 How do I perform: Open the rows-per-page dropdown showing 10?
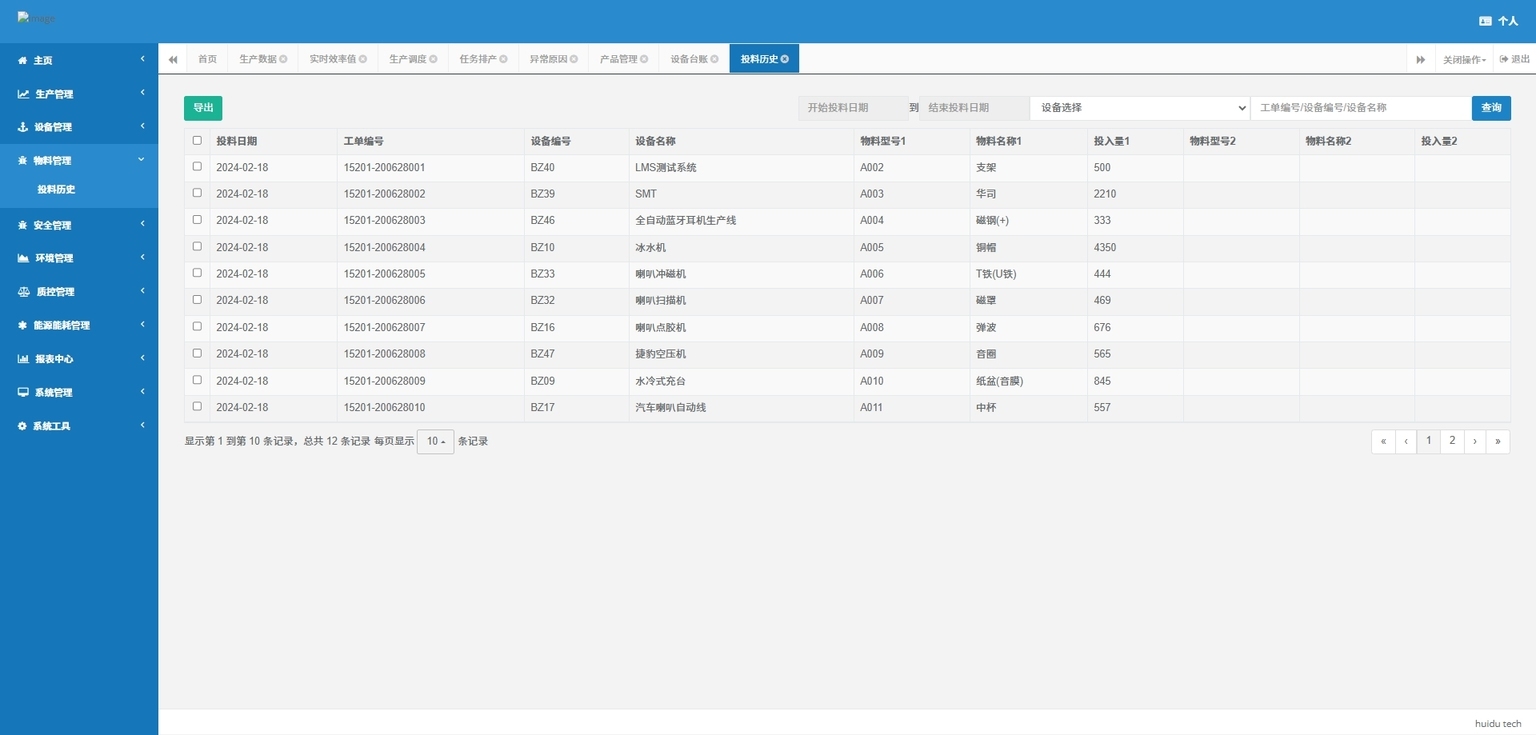[x=435, y=442]
